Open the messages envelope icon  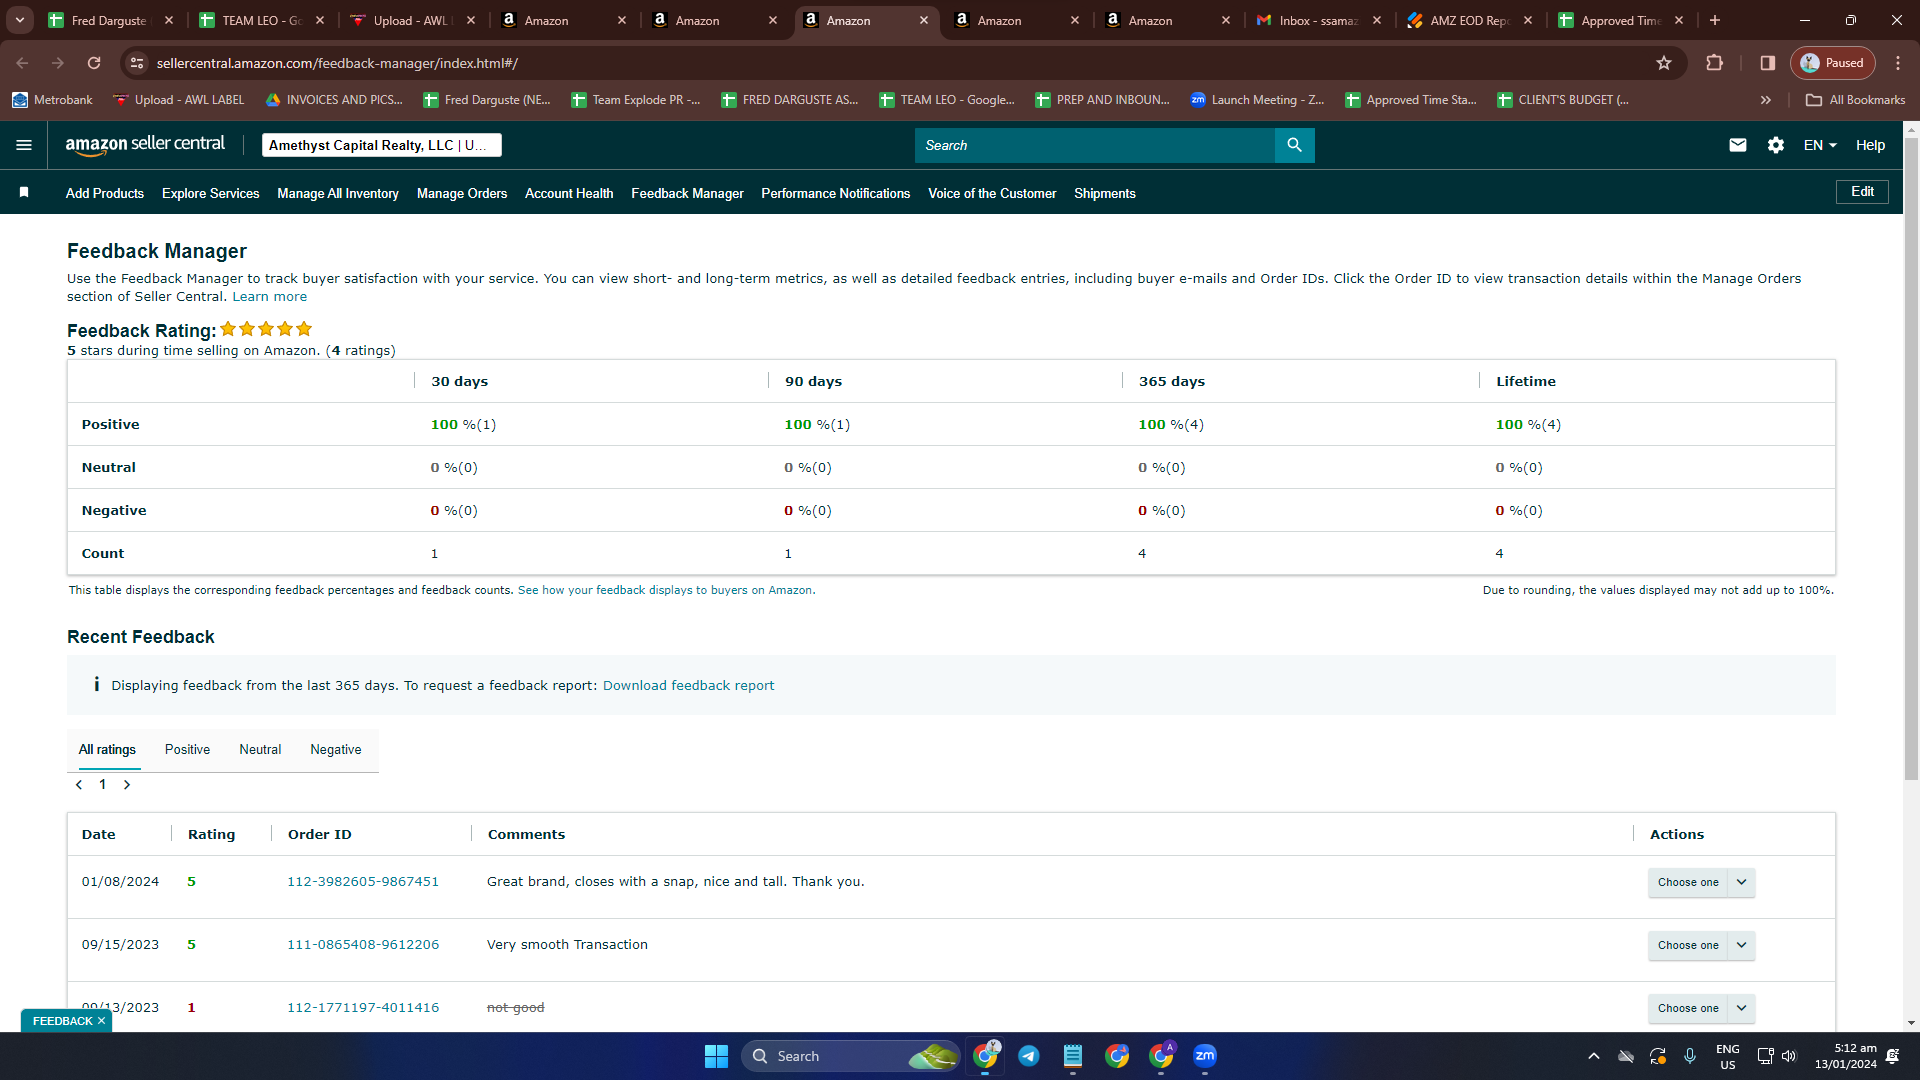[1738, 145]
